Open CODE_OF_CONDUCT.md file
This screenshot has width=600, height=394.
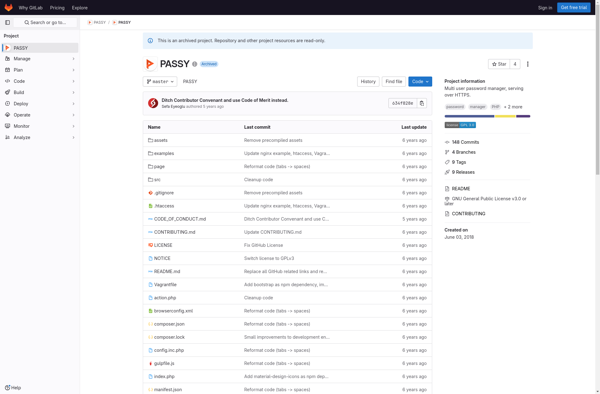pos(180,219)
